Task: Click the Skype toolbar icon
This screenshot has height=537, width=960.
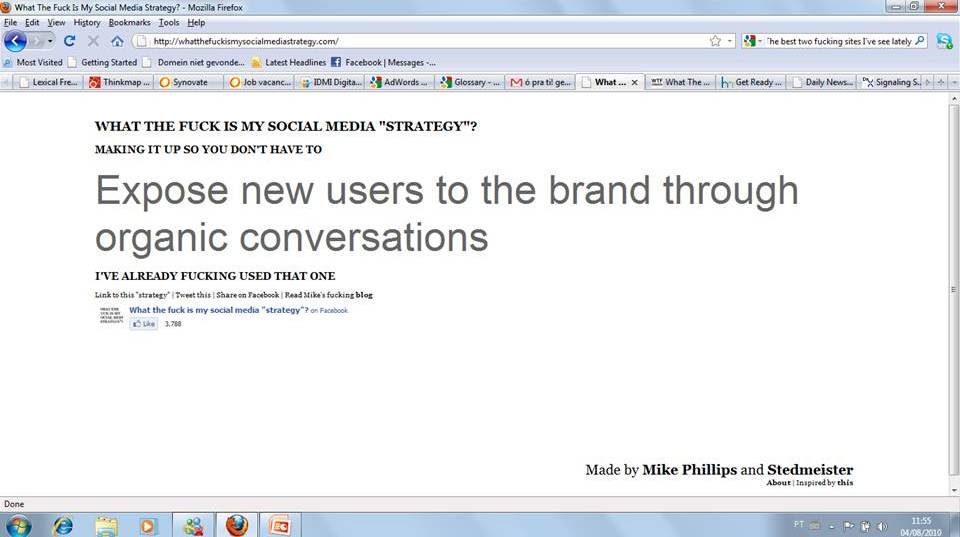Action: (x=944, y=41)
